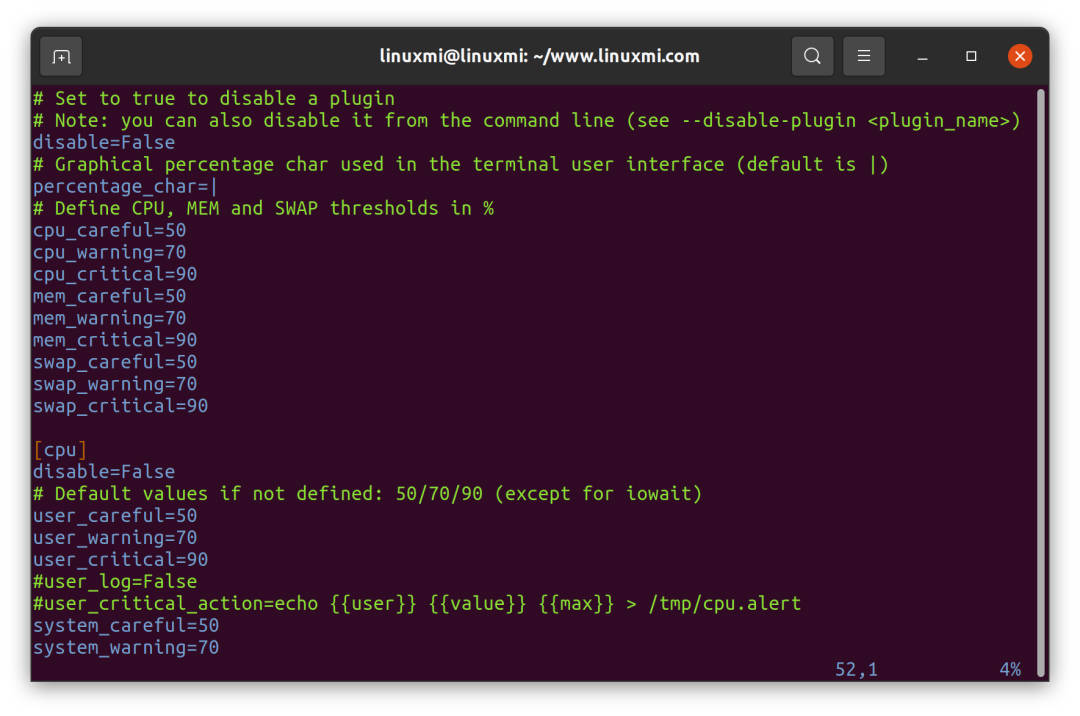Image resolution: width=1080 pixels, height=716 pixels.
Task: Click the system_careful=50 line
Action: [126, 626]
